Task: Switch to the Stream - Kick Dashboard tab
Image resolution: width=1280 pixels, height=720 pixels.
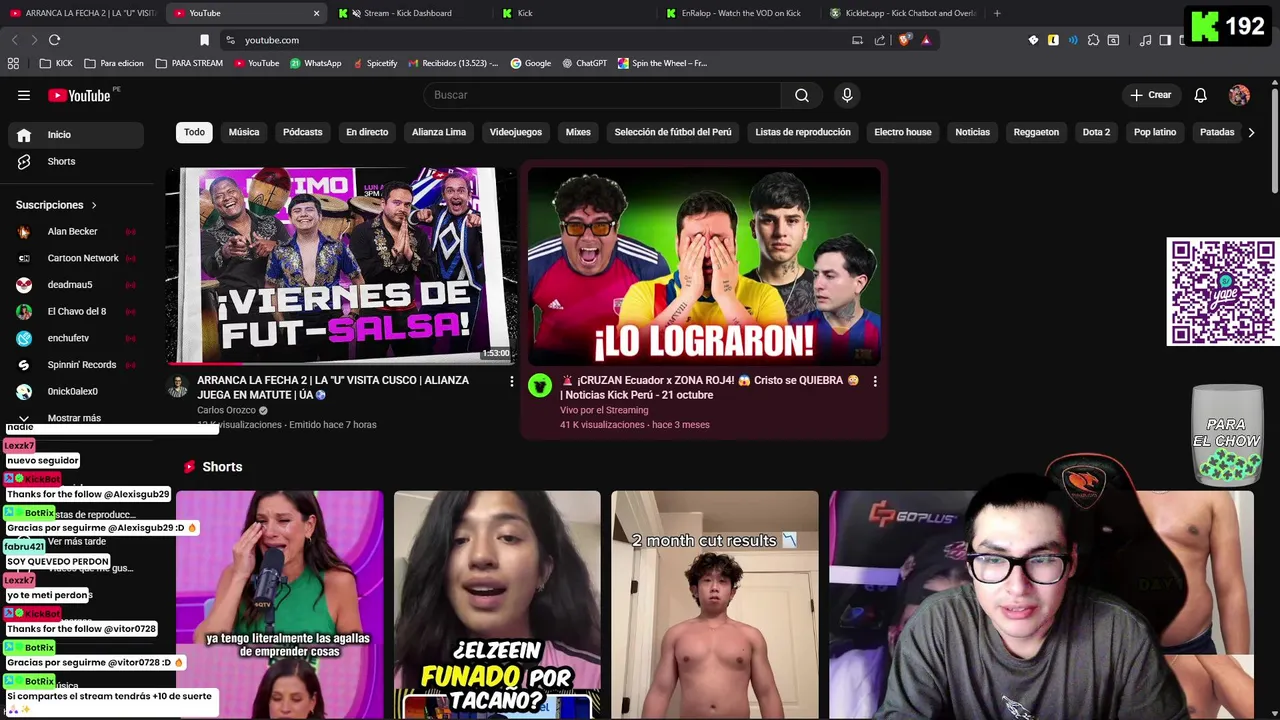Action: tap(408, 13)
